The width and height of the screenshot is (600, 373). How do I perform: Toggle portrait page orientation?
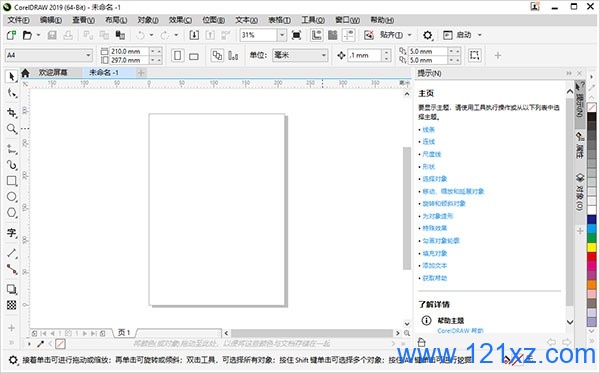[177, 55]
